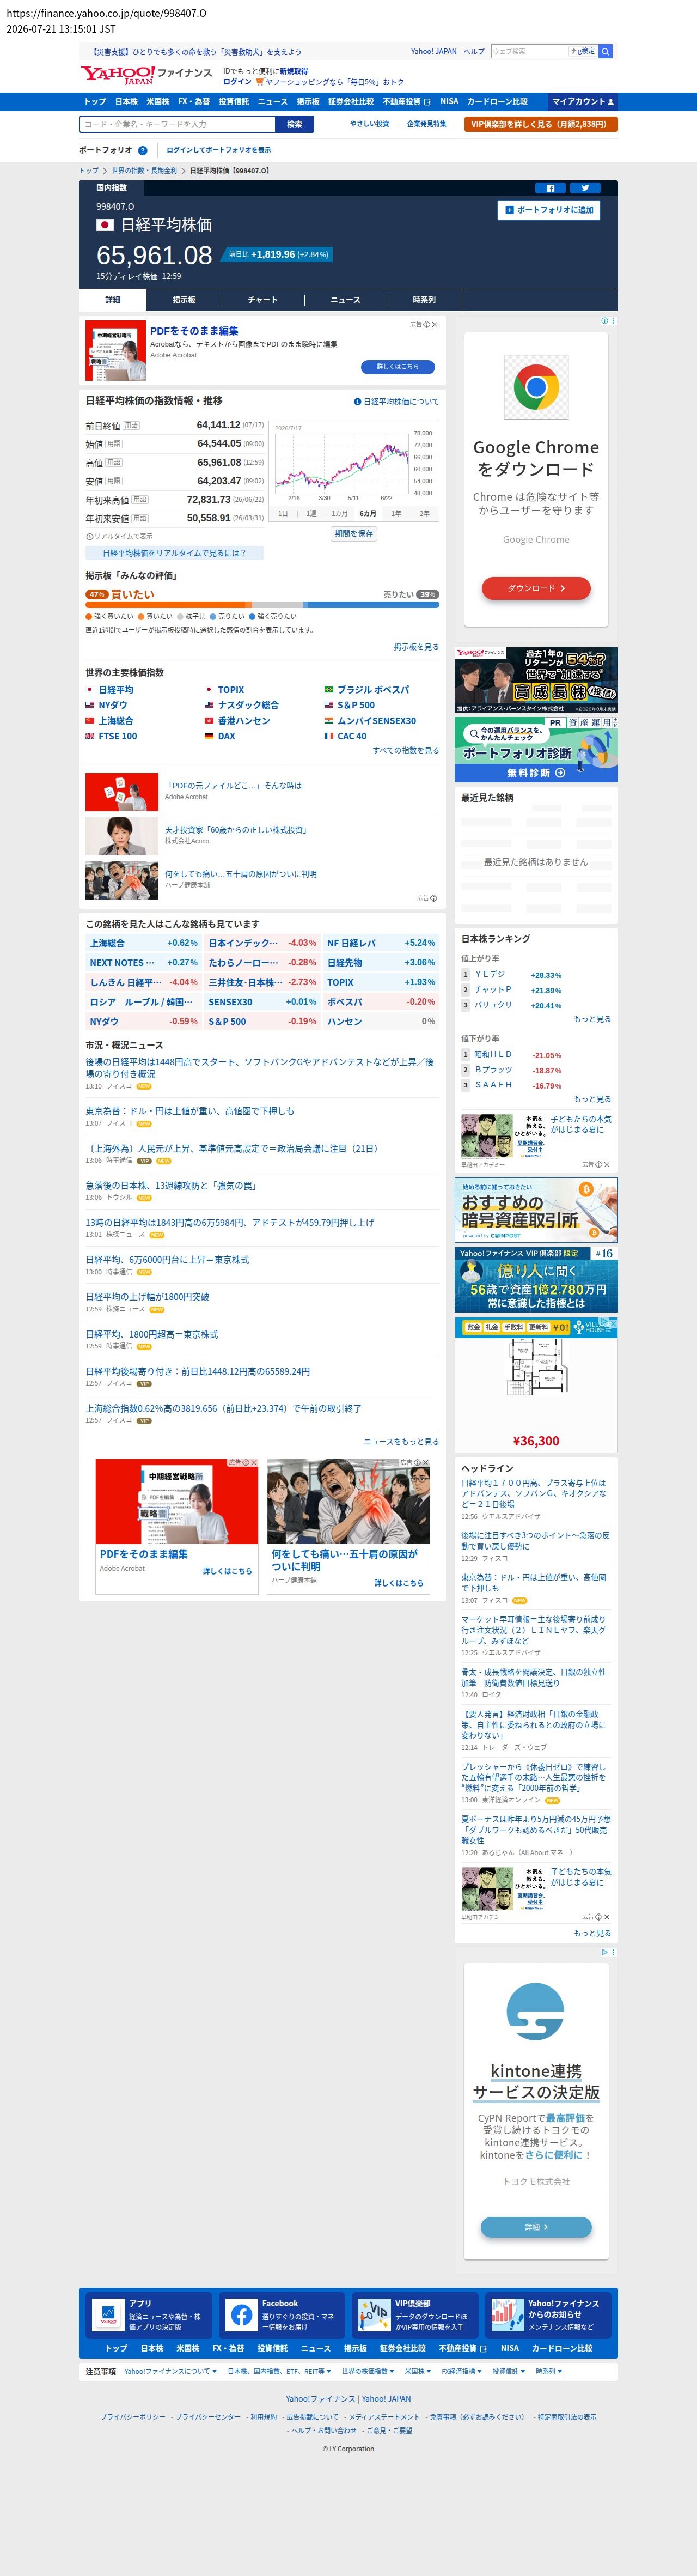This screenshot has height=2576, width=697.
Task: Select the 1年 chart period
Action: [396, 513]
